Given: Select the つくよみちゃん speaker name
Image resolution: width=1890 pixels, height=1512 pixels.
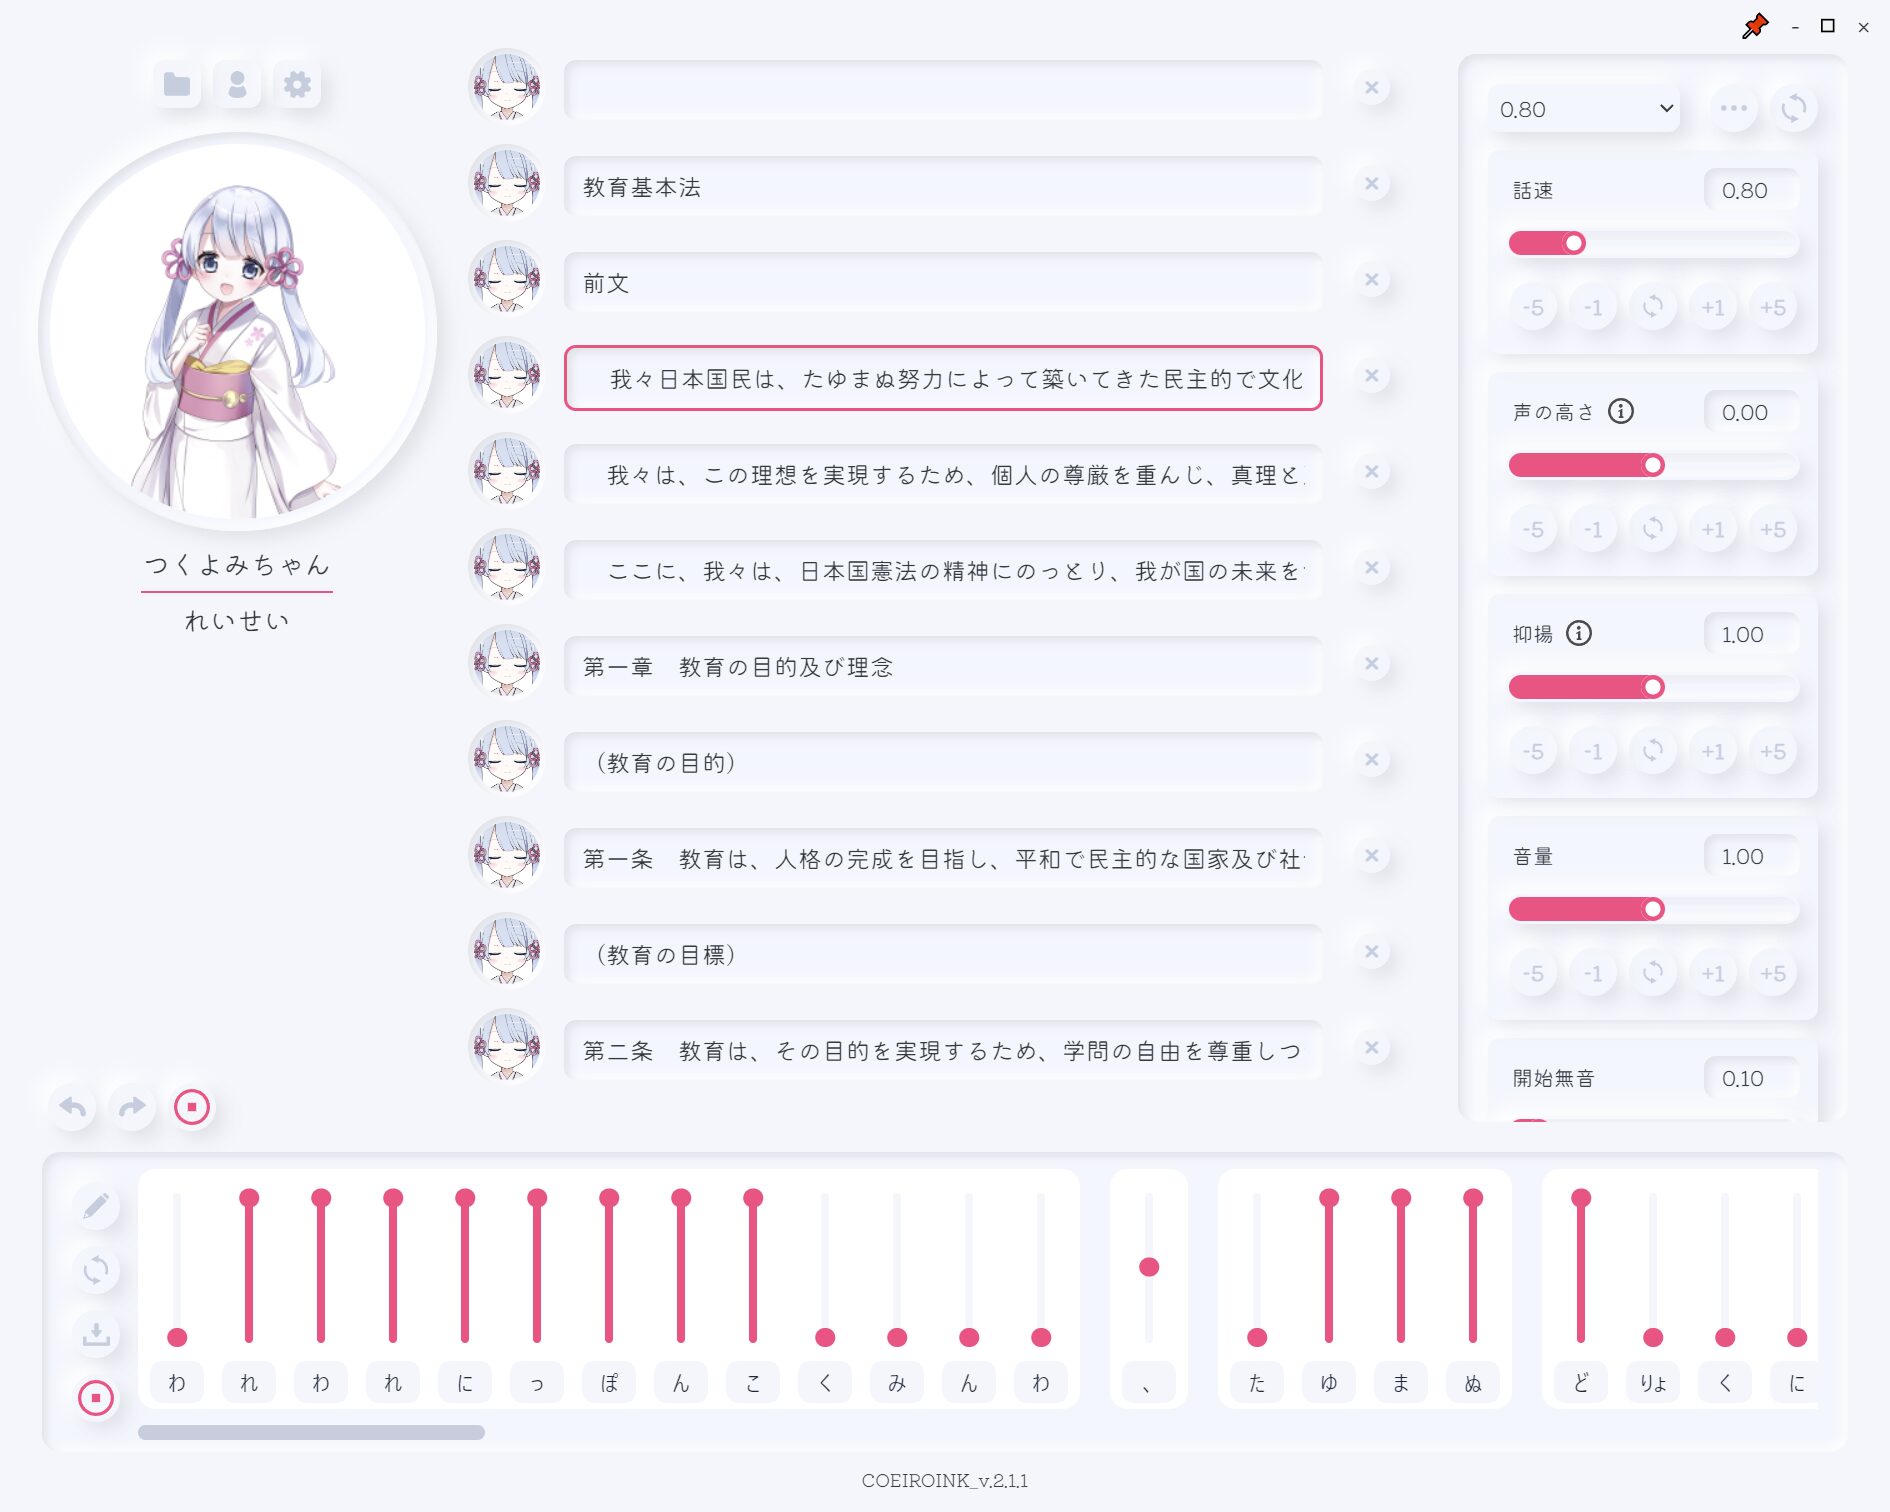Looking at the screenshot, I should pos(237,565).
